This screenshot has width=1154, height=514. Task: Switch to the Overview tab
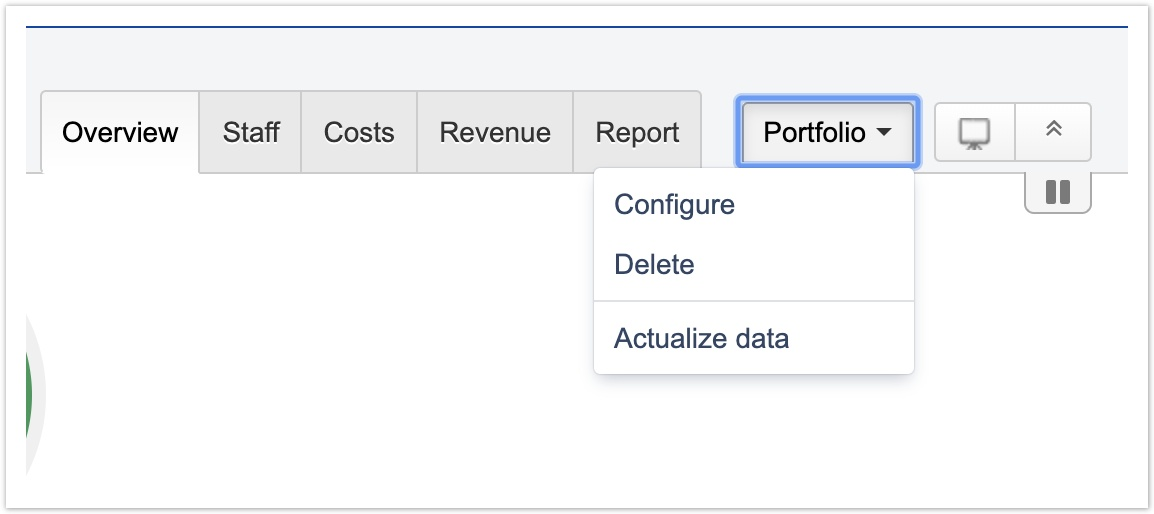pos(120,133)
